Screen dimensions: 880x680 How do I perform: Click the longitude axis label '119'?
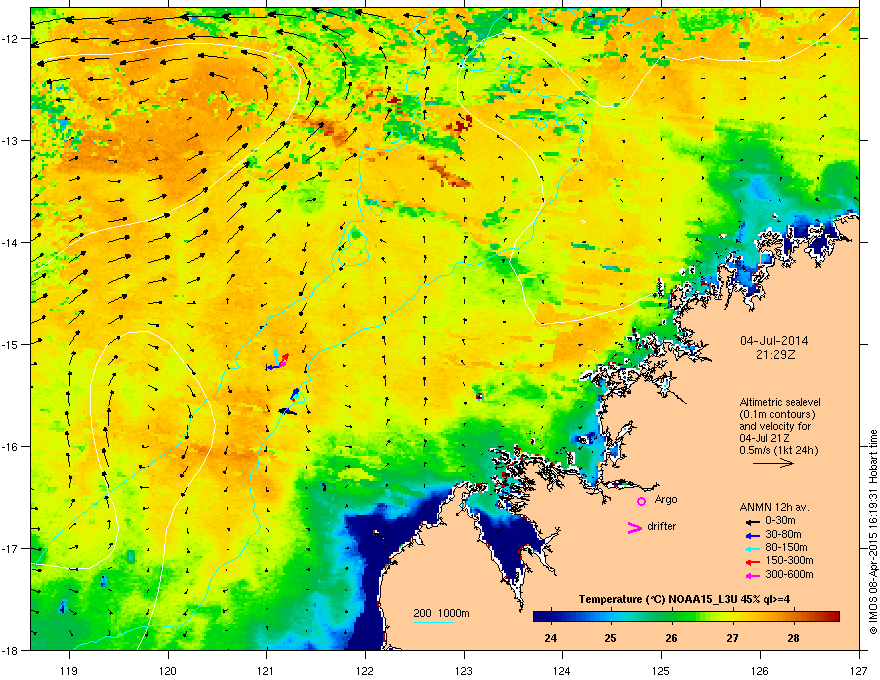(x=69, y=670)
